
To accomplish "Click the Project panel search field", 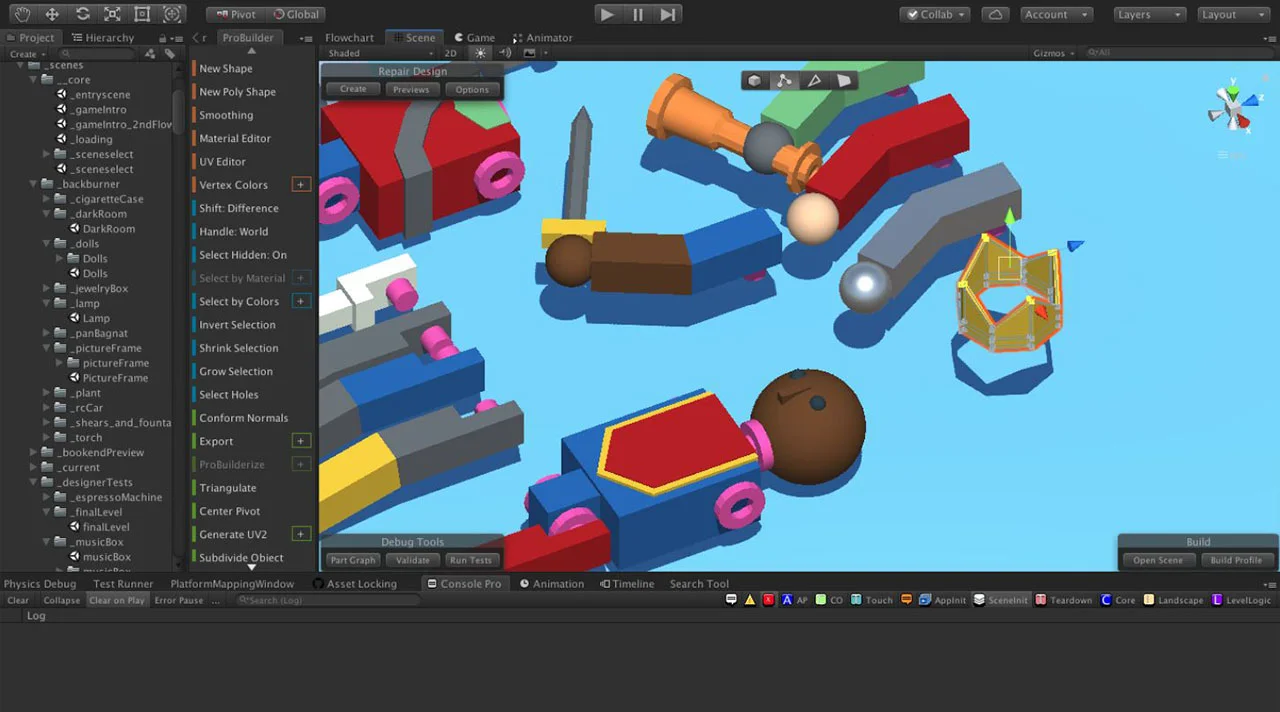I will (x=95, y=53).
